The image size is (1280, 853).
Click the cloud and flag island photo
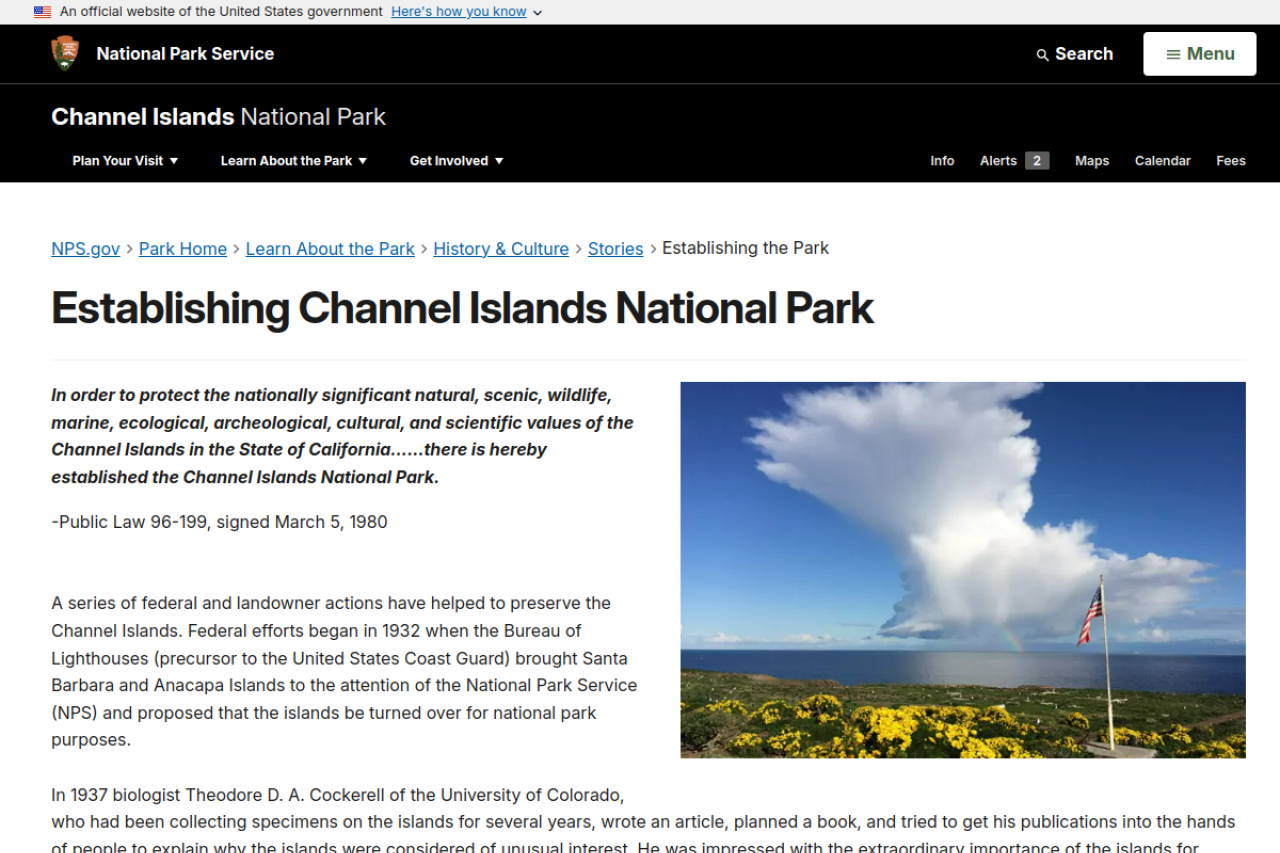[963, 570]
